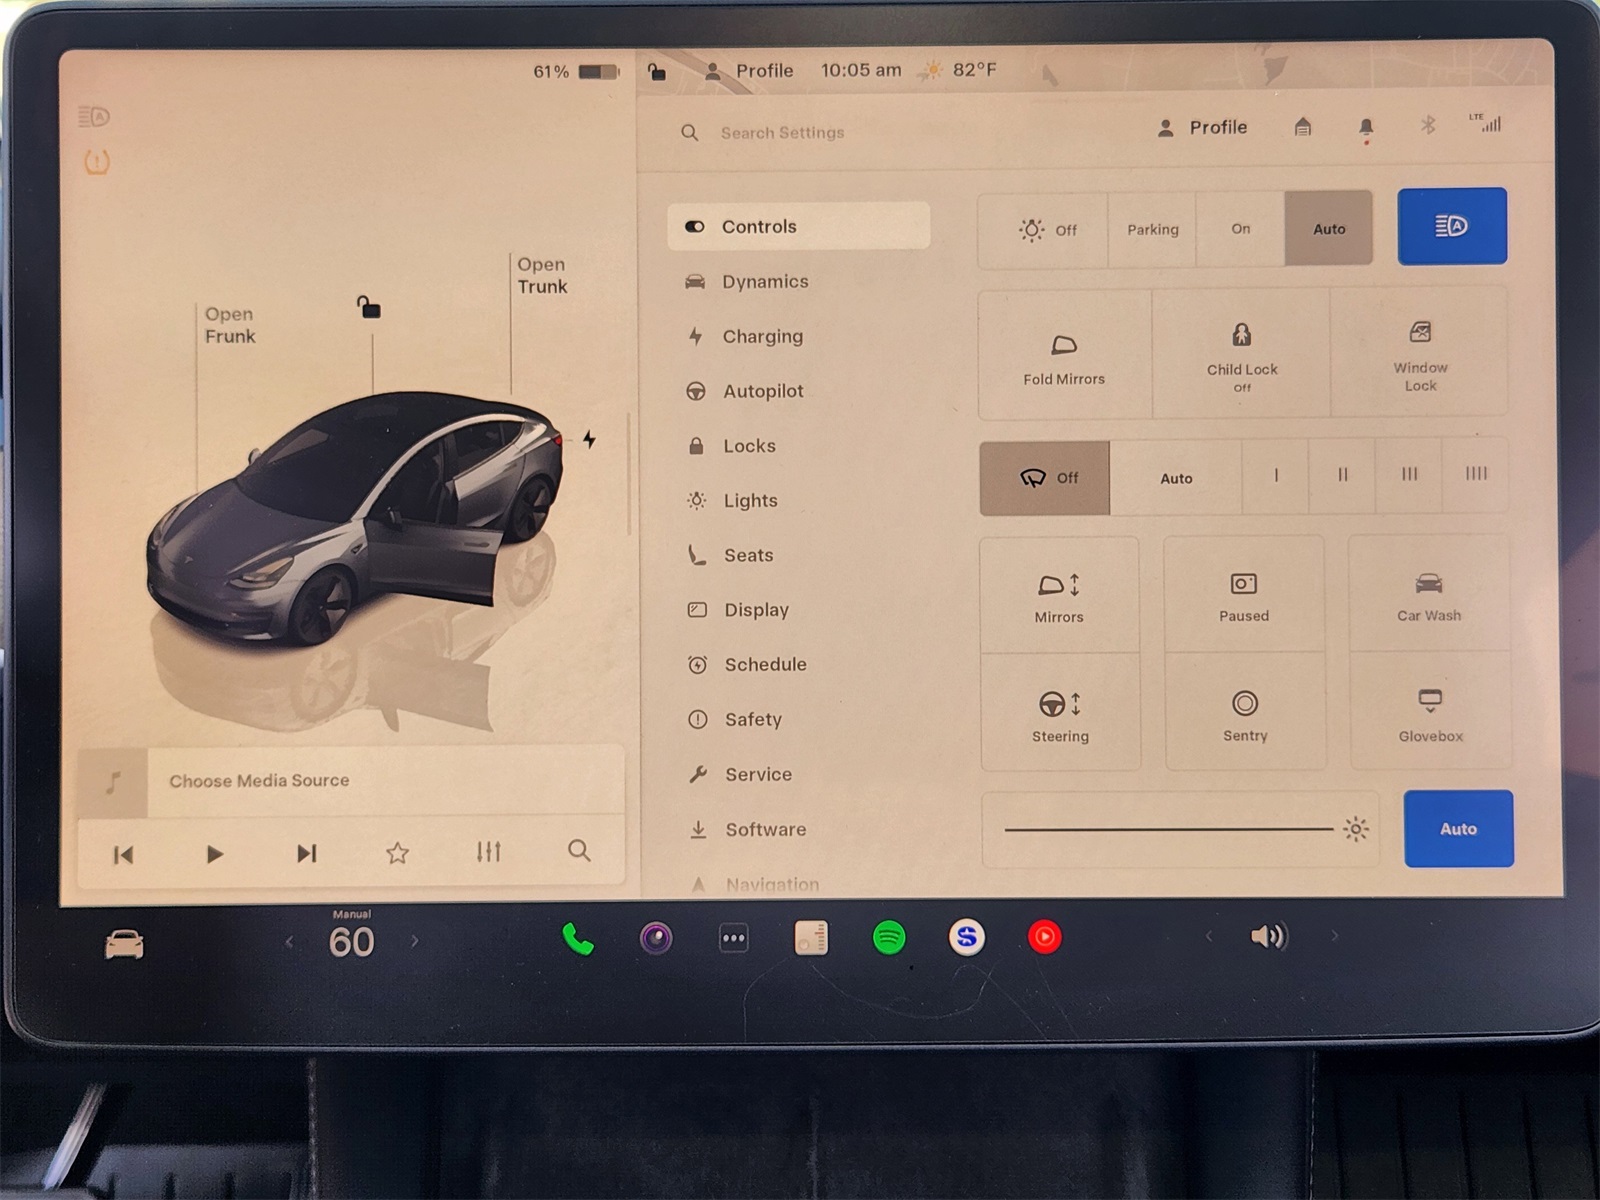The width and height of the screenshot is (1600, 1200).
Task: Skip to previous track
Action: click(x=124, y=855)
